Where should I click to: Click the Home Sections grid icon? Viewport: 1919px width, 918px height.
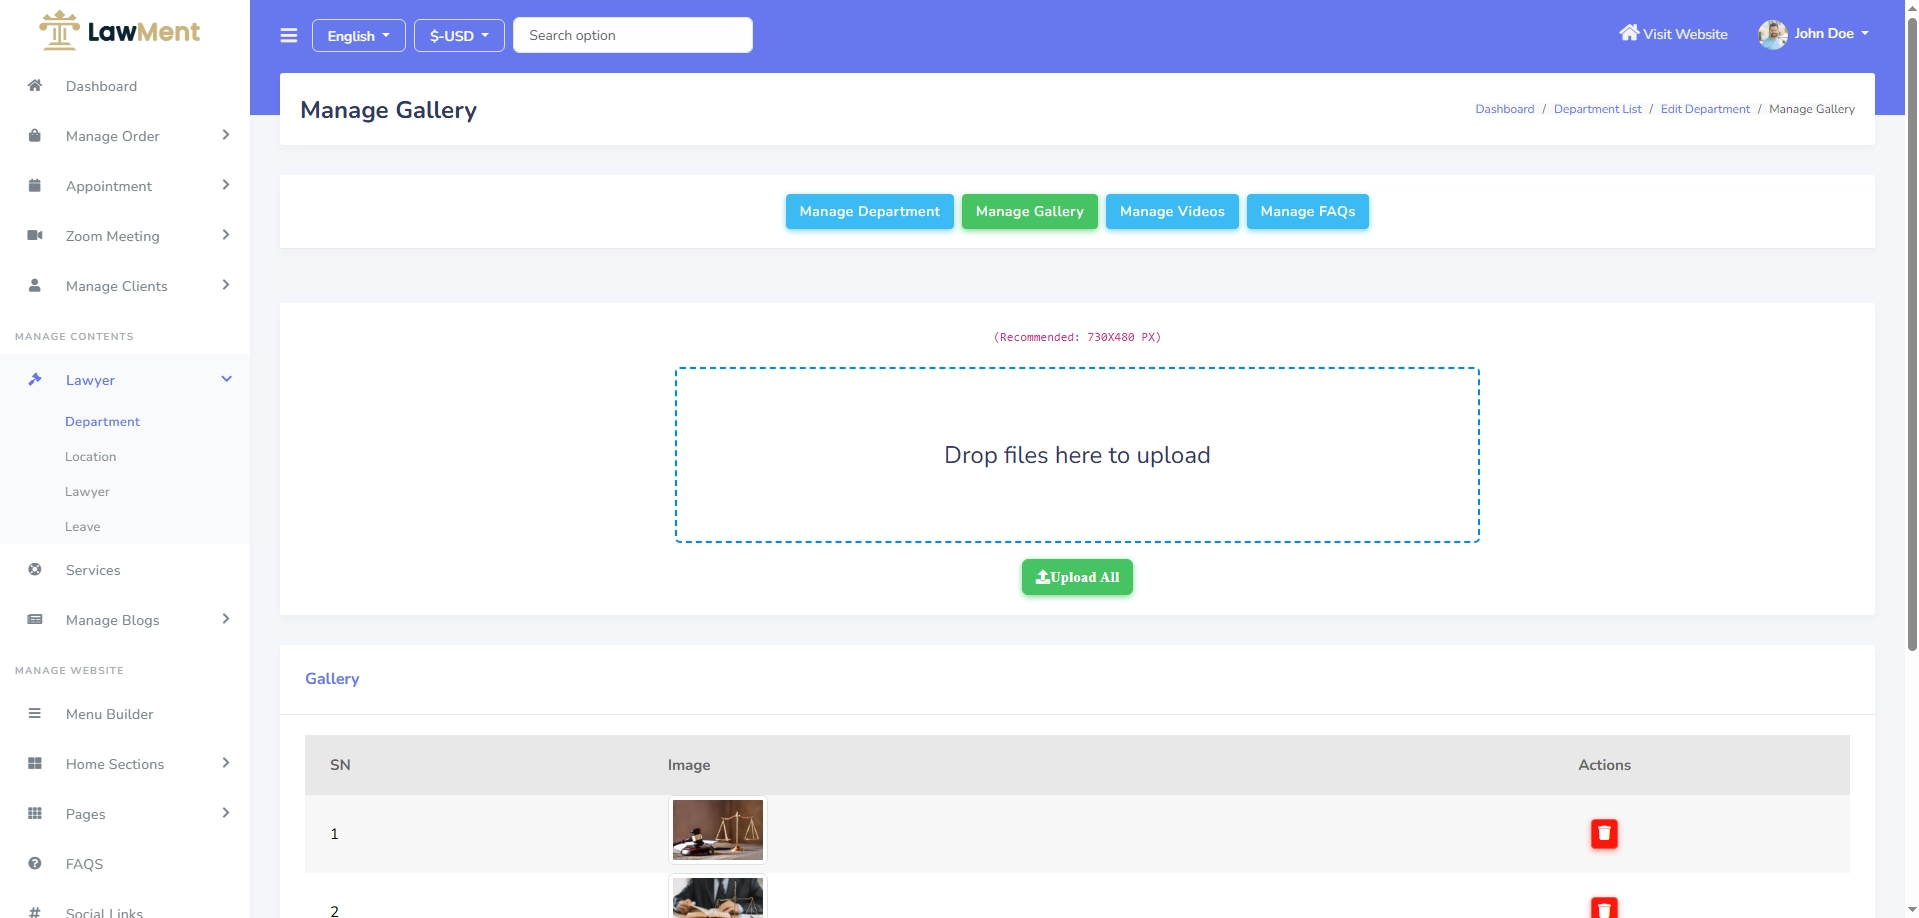pos(35,764)
